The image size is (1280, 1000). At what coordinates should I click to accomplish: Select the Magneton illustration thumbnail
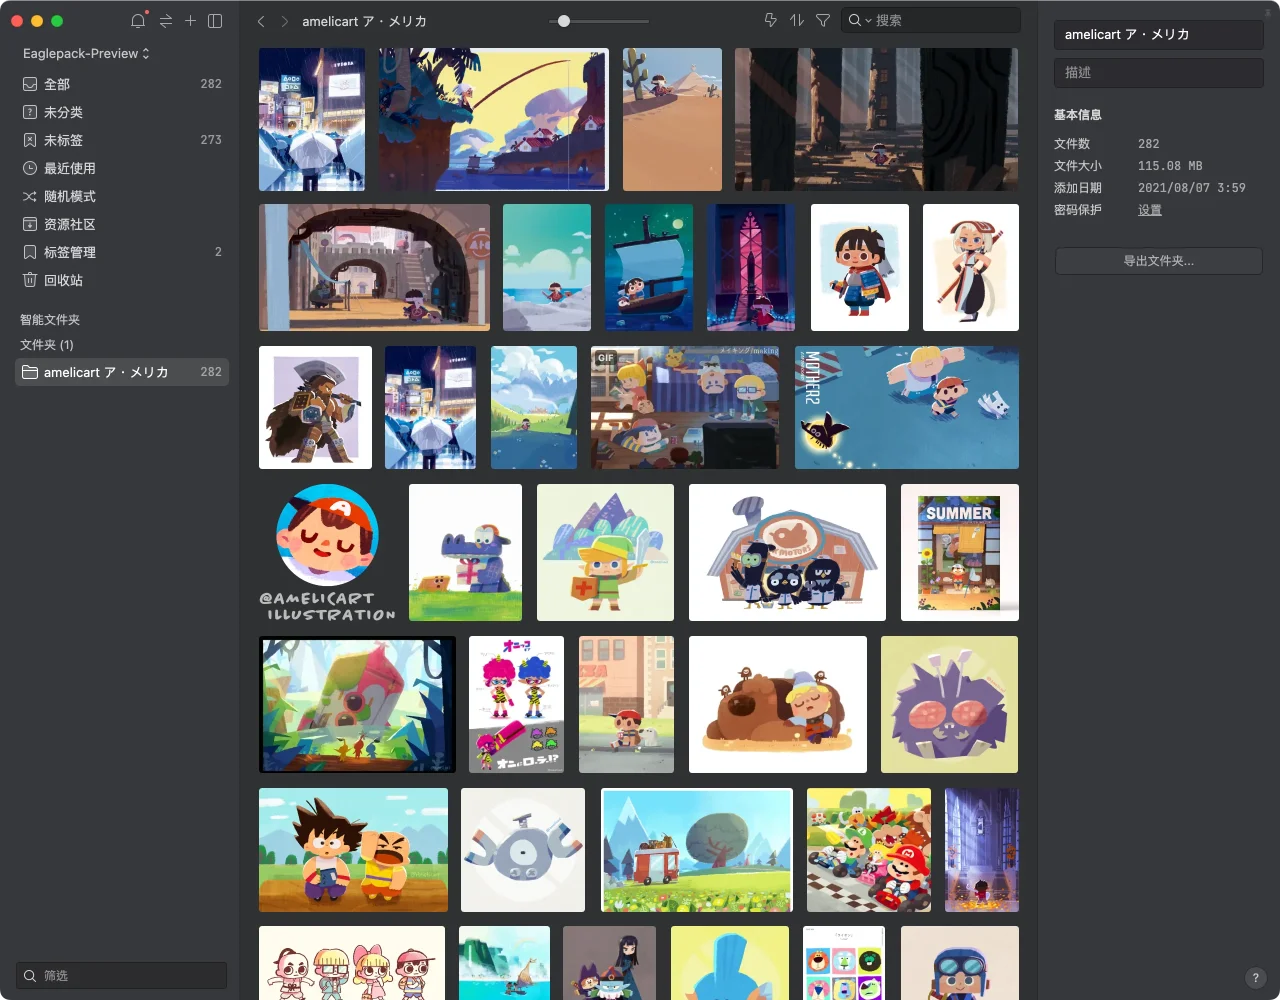[523, 850]
